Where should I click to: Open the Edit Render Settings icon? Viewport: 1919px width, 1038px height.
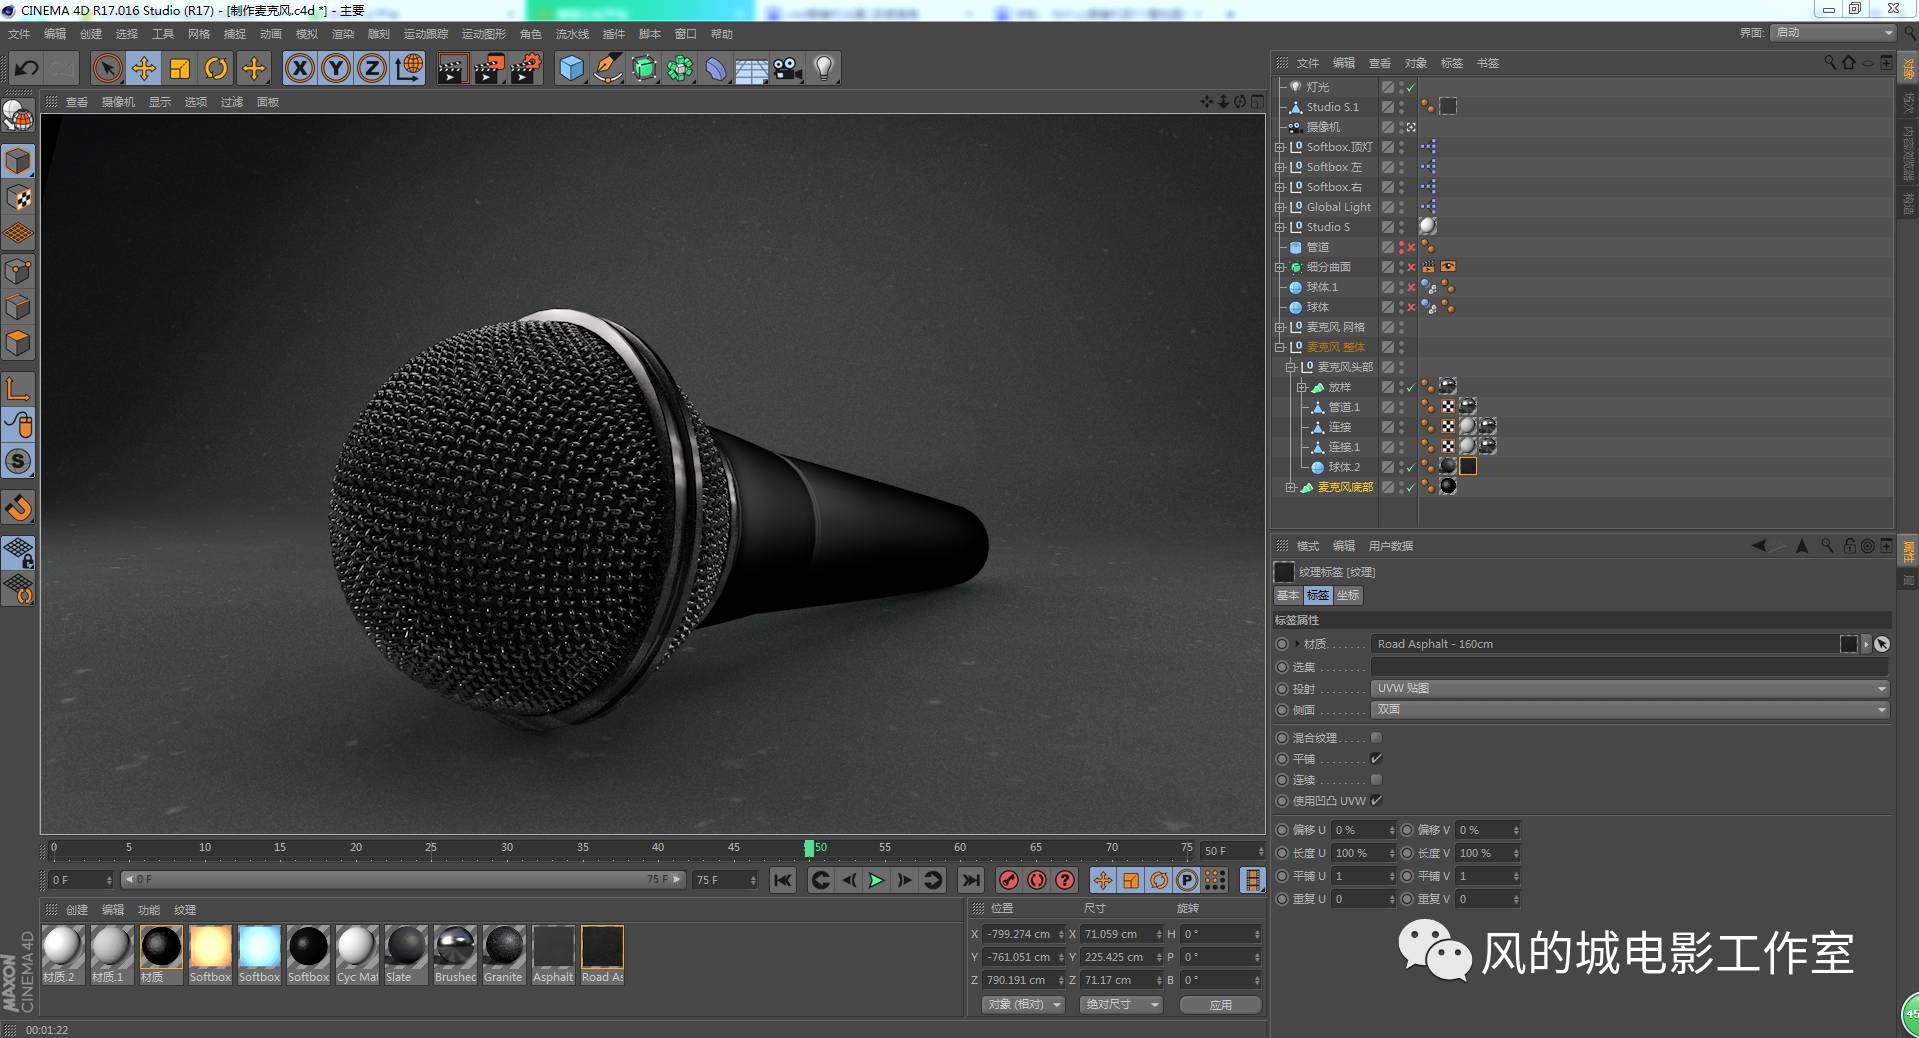(x=525, y=68)
